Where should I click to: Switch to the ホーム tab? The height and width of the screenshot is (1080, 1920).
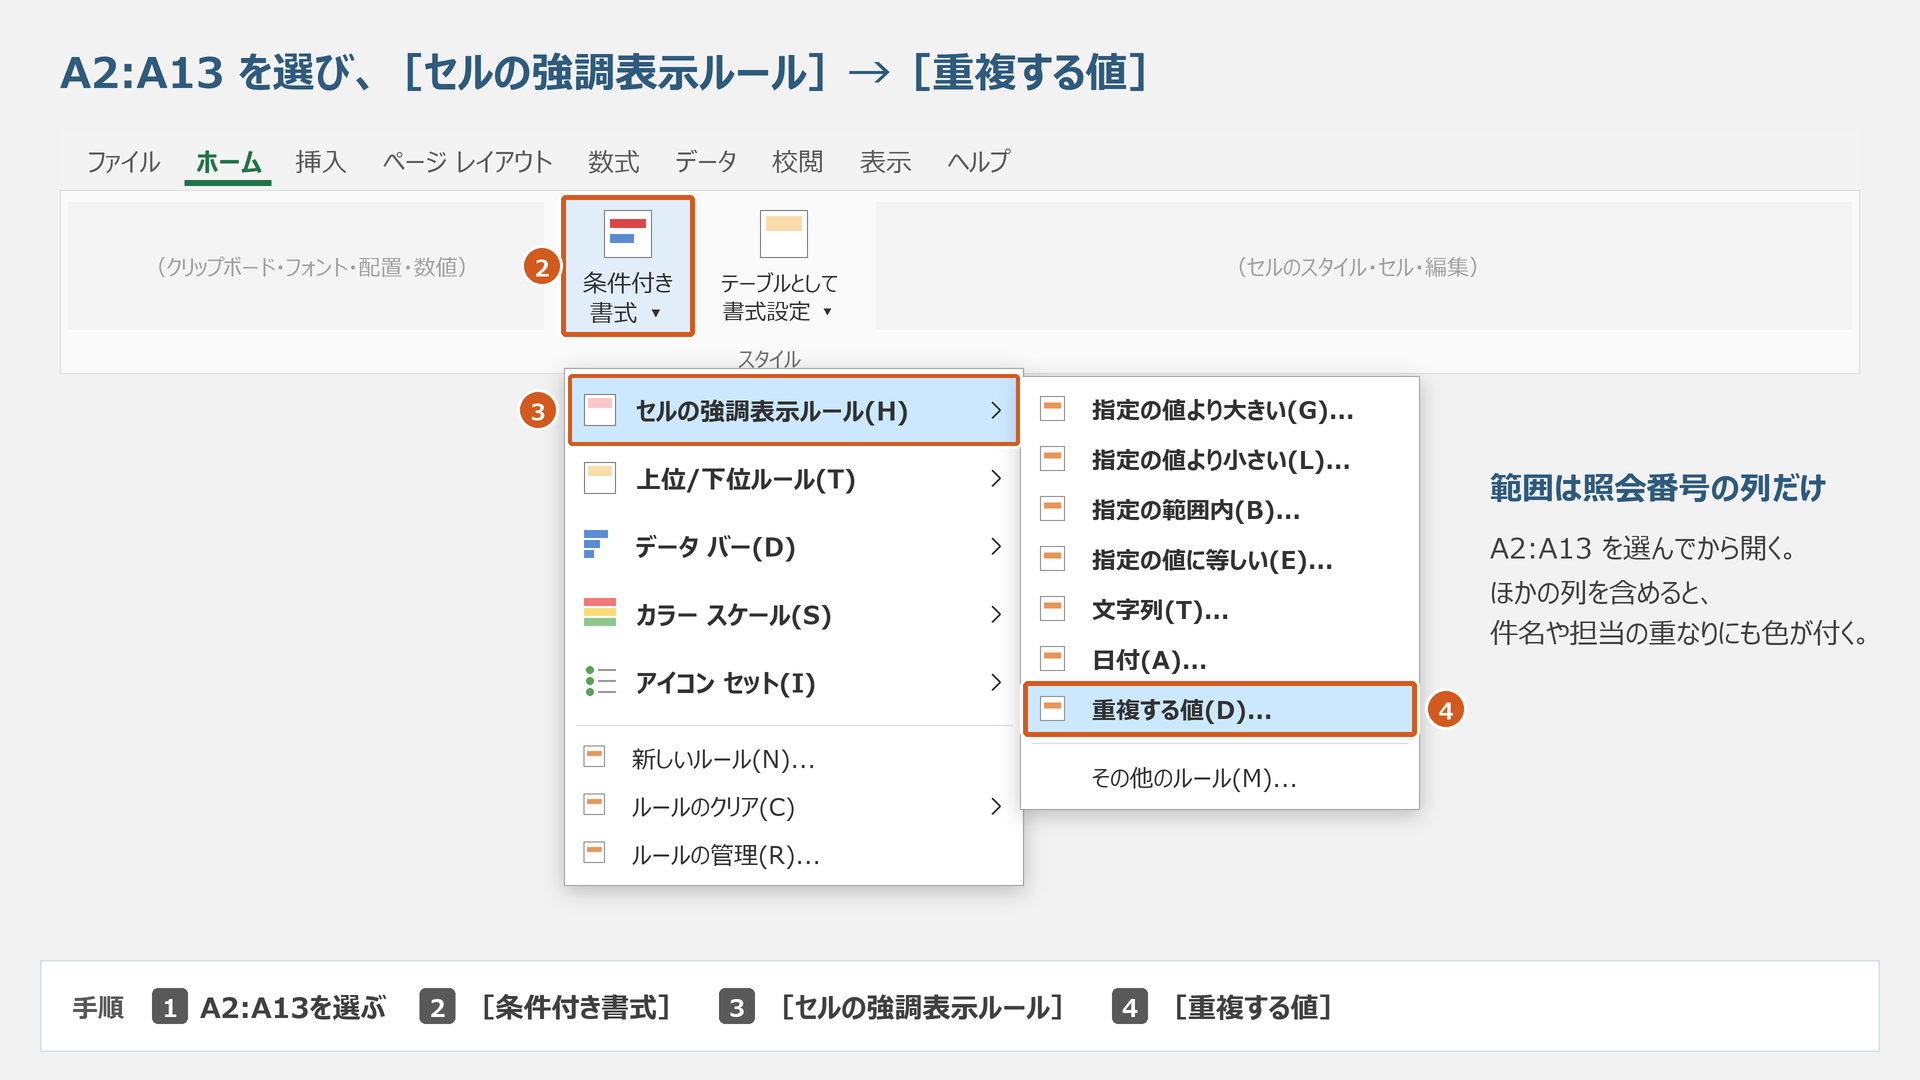(228, 162)
